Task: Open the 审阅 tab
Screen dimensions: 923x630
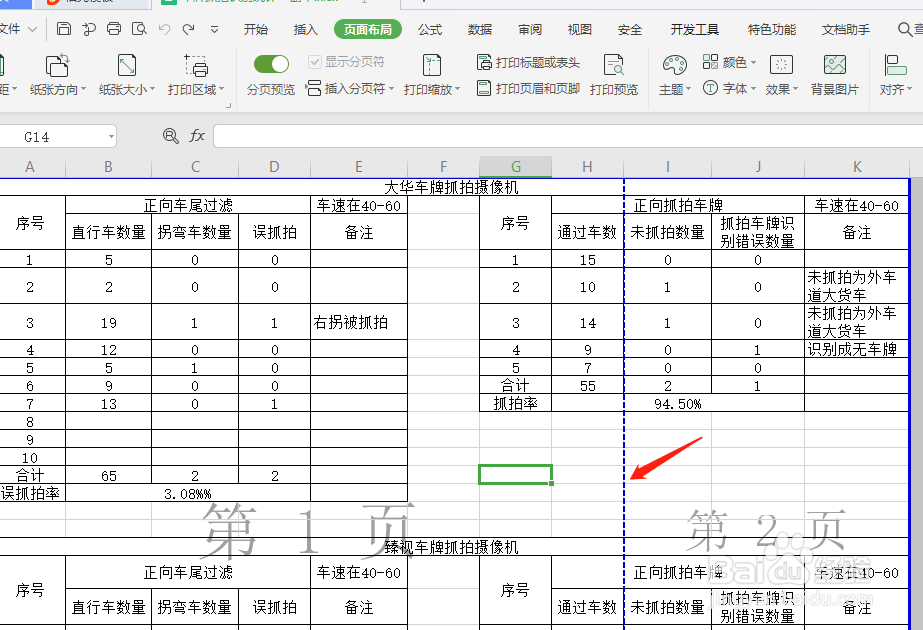Action: [530, 29]
